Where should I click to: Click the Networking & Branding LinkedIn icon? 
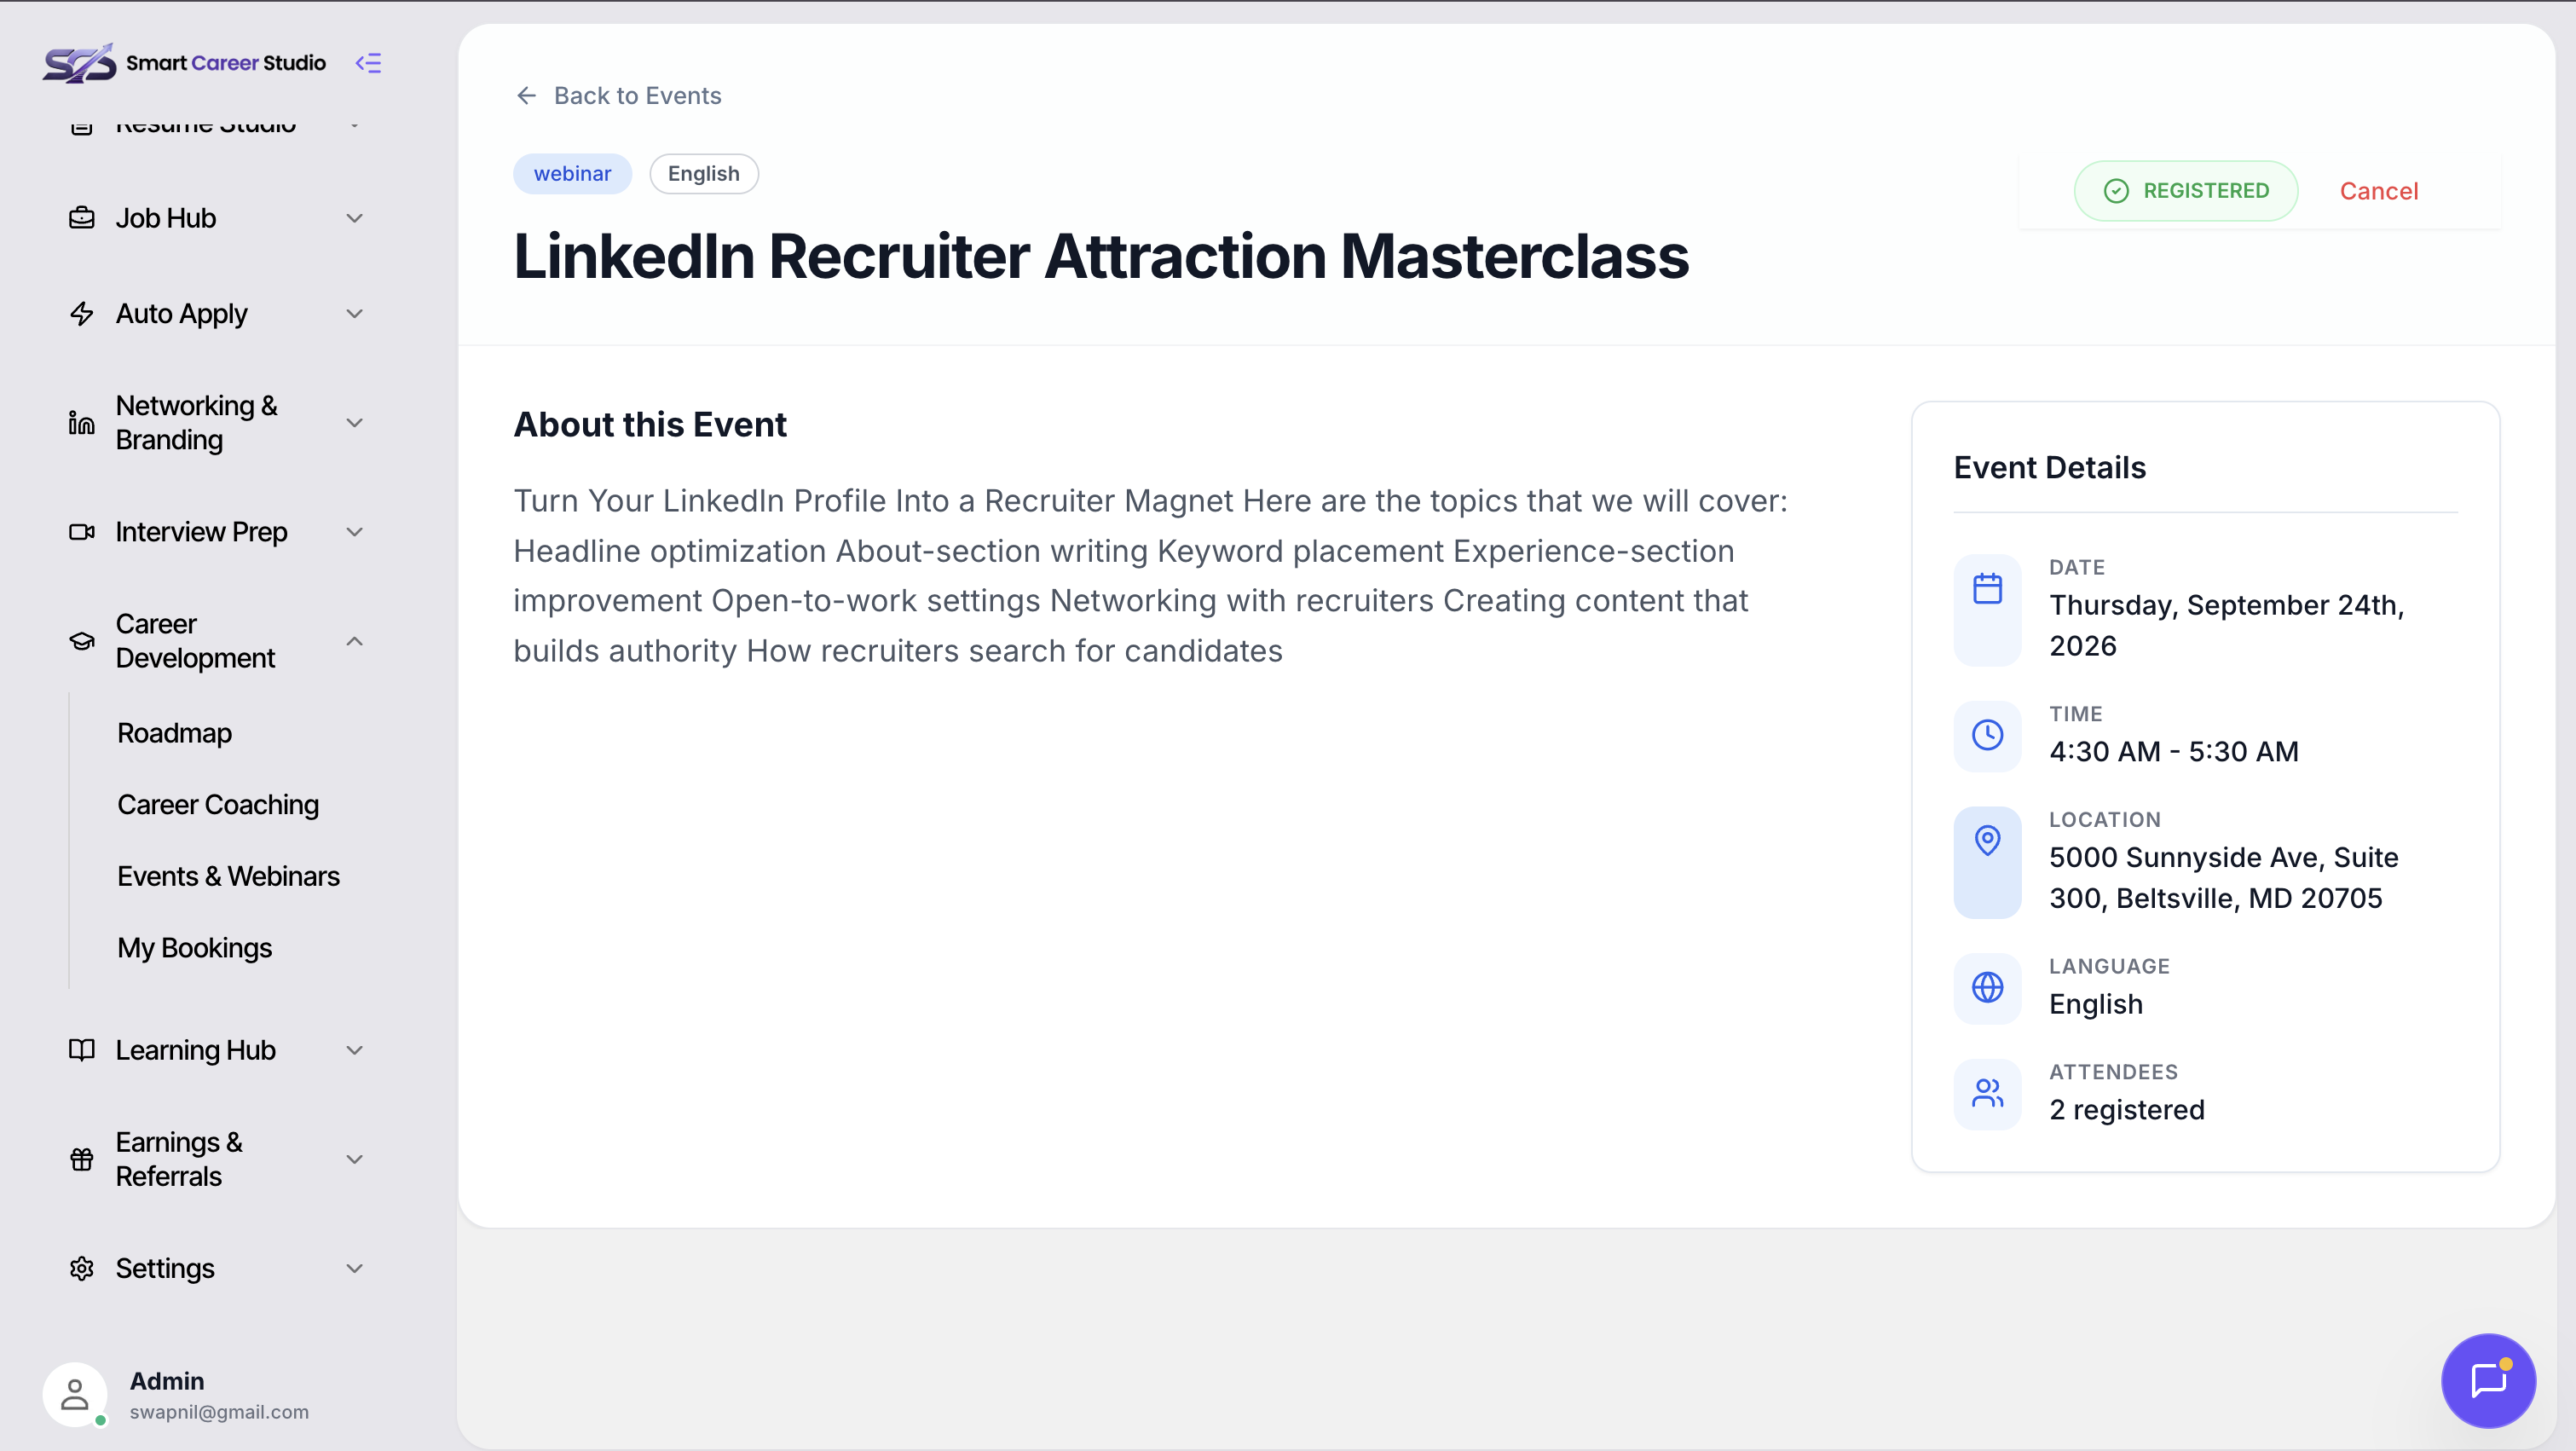pos(82,423)
